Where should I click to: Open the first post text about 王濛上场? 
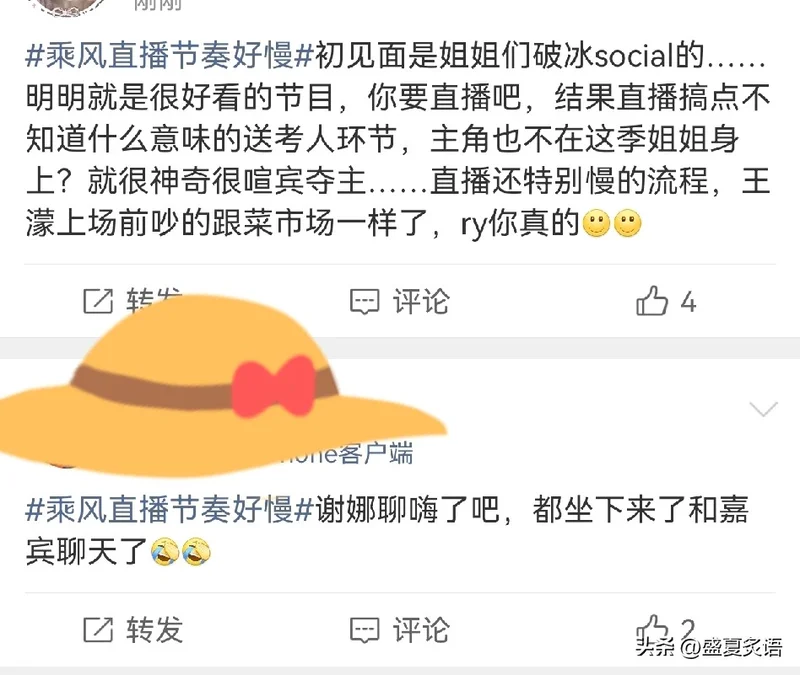point(398,139)
